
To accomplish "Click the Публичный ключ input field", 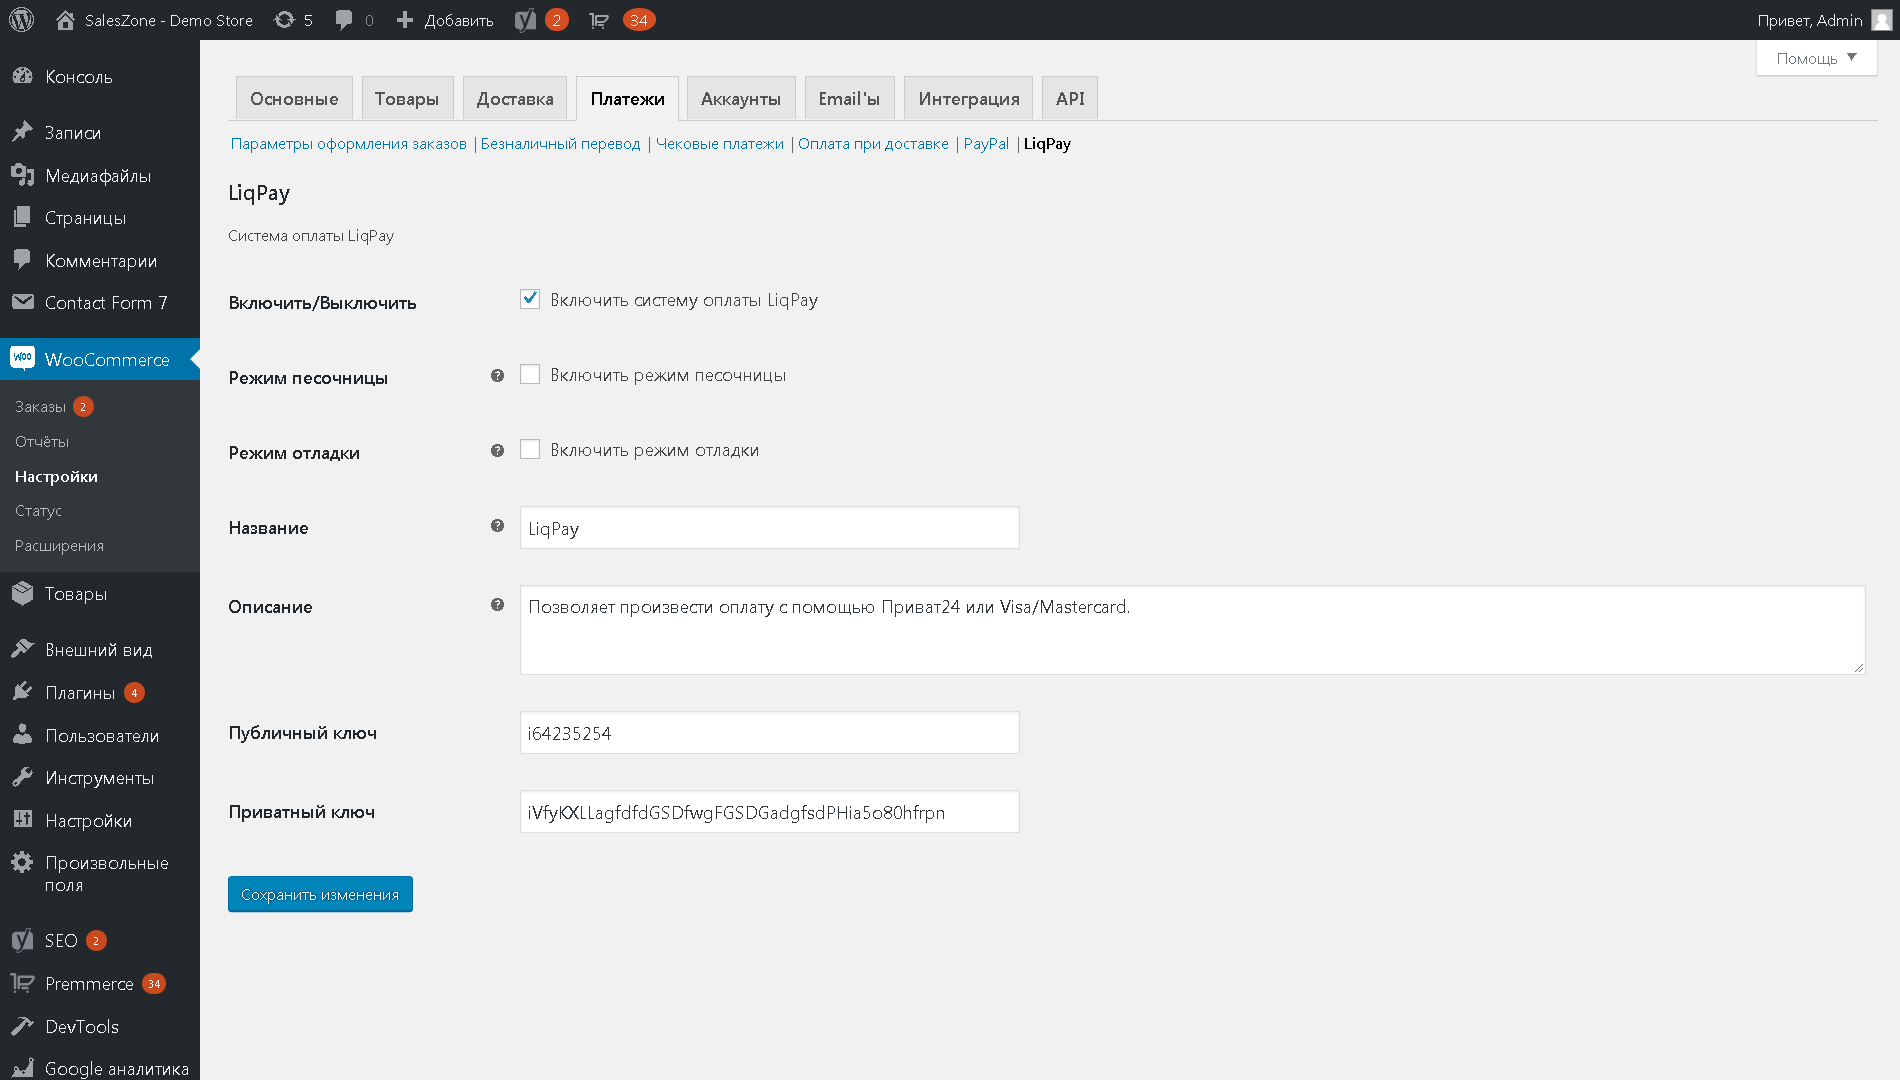I will point(770,733).
